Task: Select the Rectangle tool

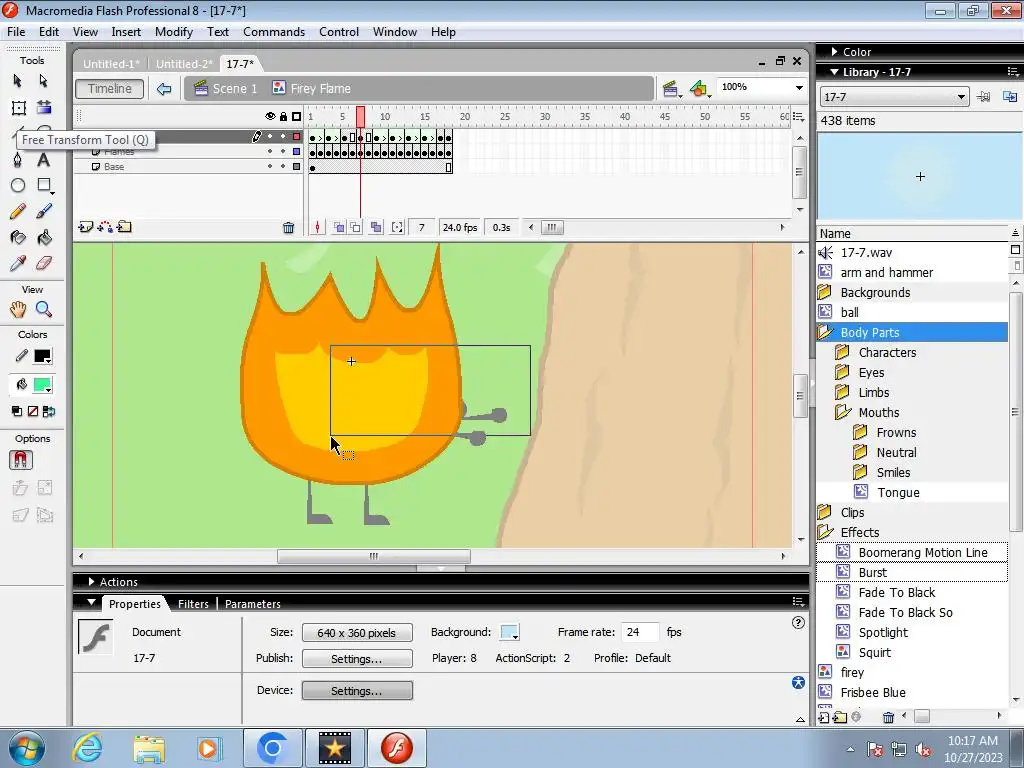Action: click(x=44, y=185)
